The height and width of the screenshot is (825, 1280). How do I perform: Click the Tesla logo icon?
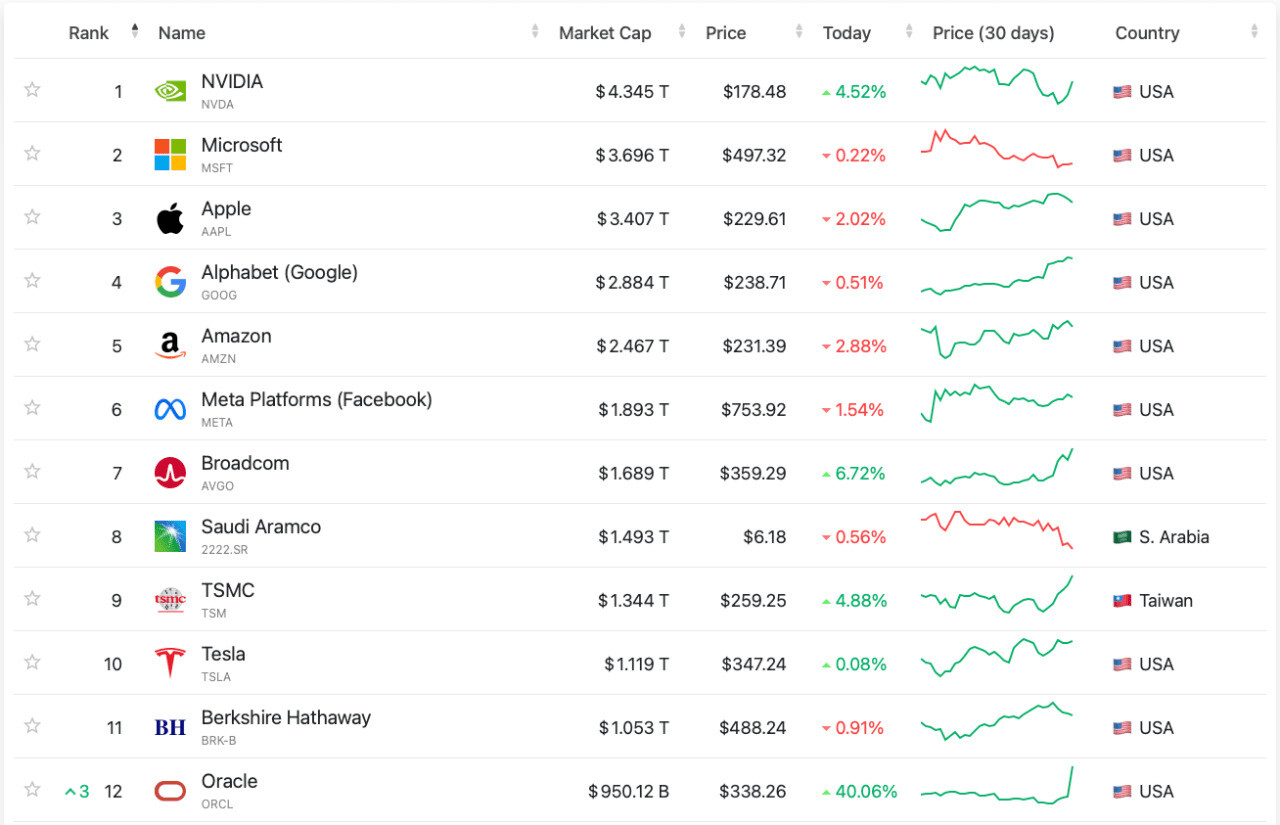pyautogui.click(x=170, y=663)
